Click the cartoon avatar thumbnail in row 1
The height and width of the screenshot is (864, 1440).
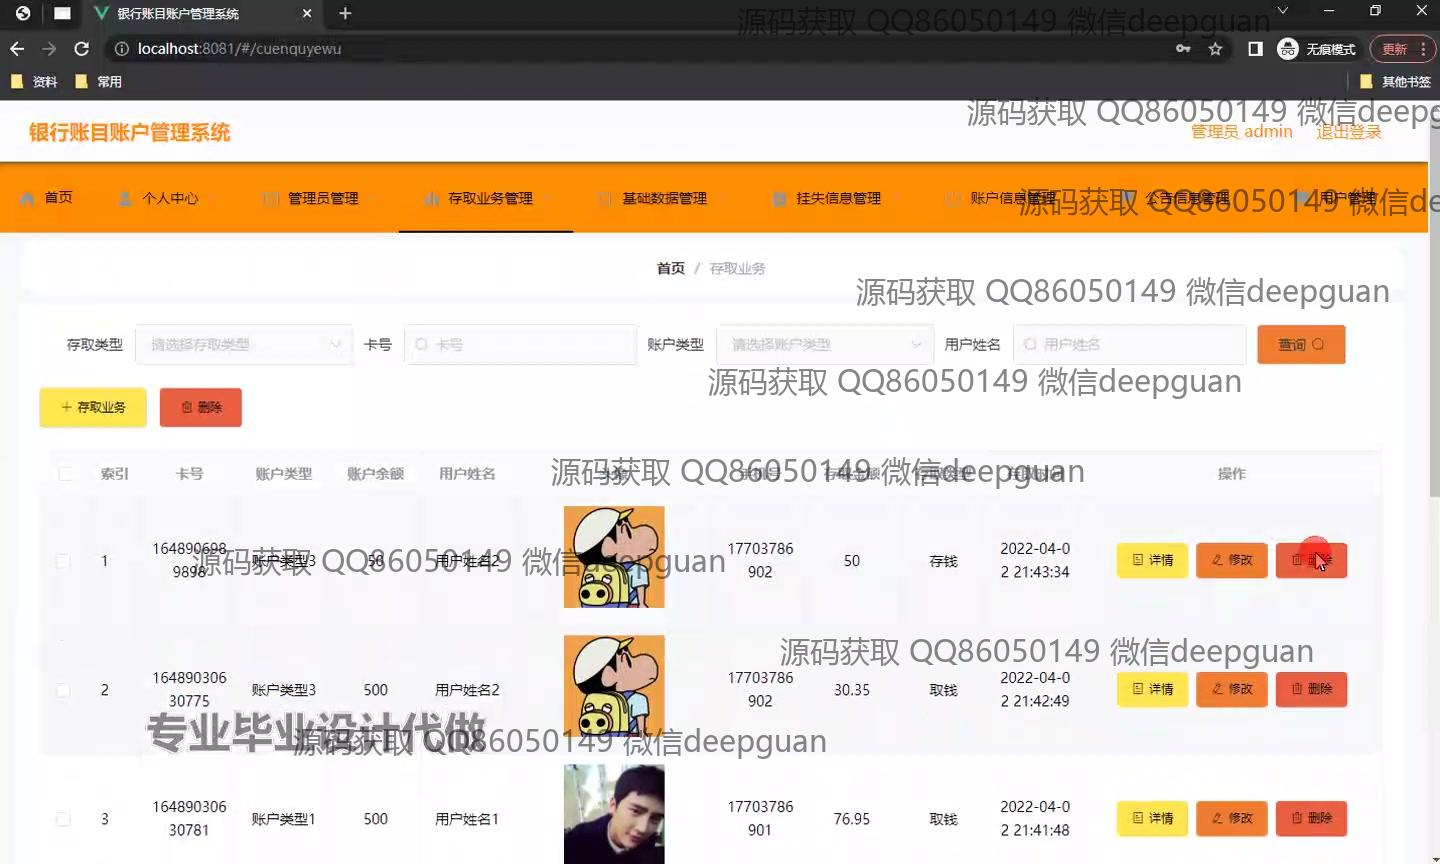point(614,557)
